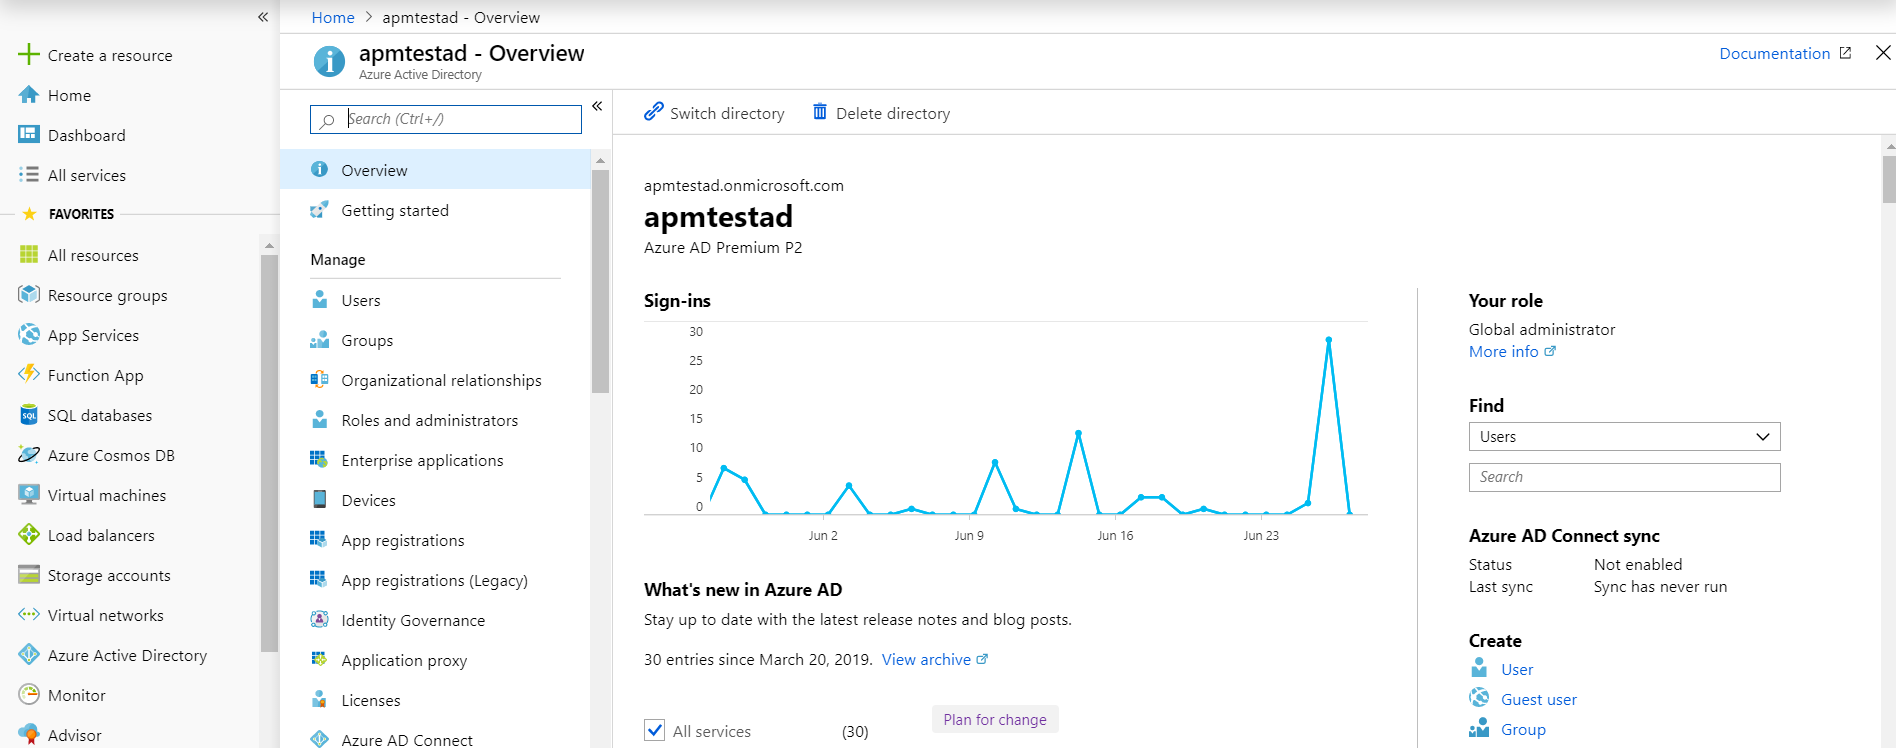Screen dimensions: 1896x748
Task: Open the Identity Governance icon
Action: click(320, 620)
